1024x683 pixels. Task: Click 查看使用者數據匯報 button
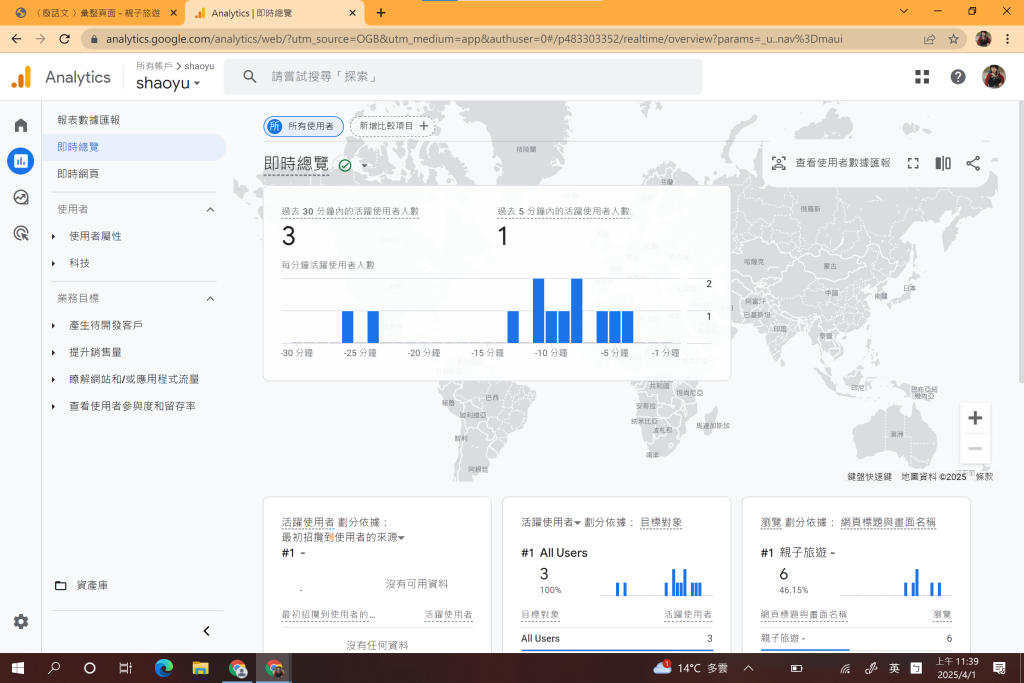point(831,163)
